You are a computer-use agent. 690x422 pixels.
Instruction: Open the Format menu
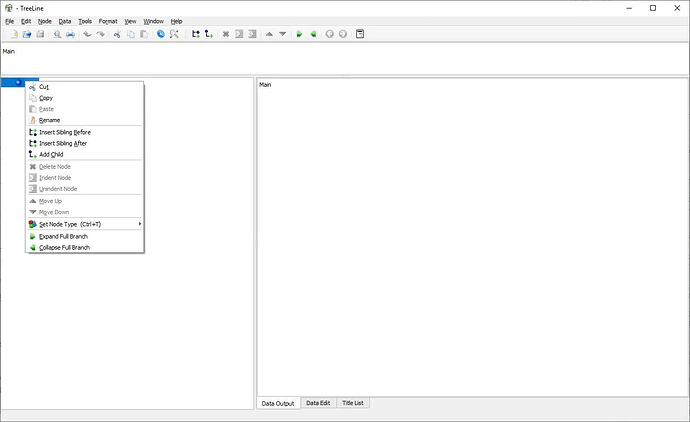point(108,21)
